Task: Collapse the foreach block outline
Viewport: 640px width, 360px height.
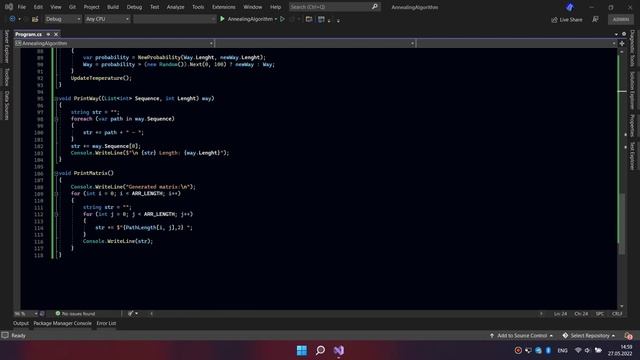Action: [x=56, y=119]
